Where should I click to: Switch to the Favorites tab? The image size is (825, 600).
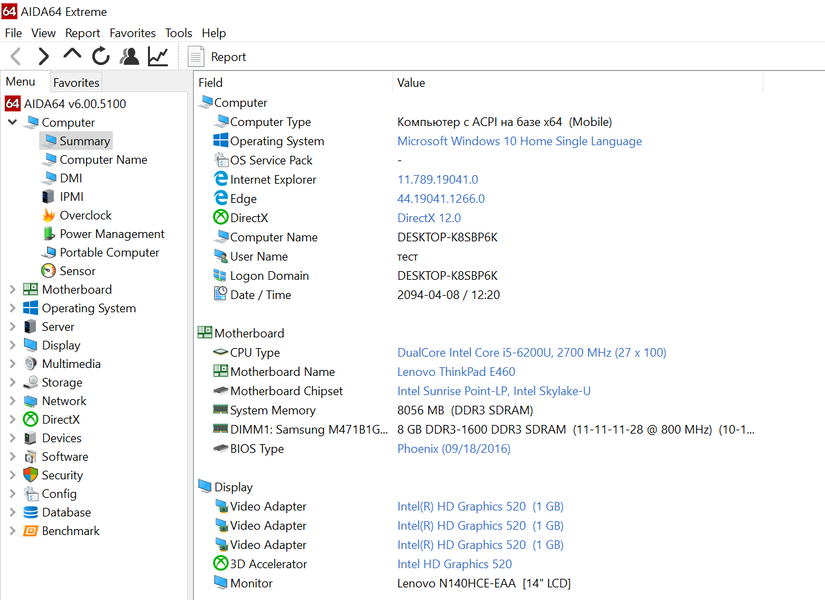coord(76,83)
